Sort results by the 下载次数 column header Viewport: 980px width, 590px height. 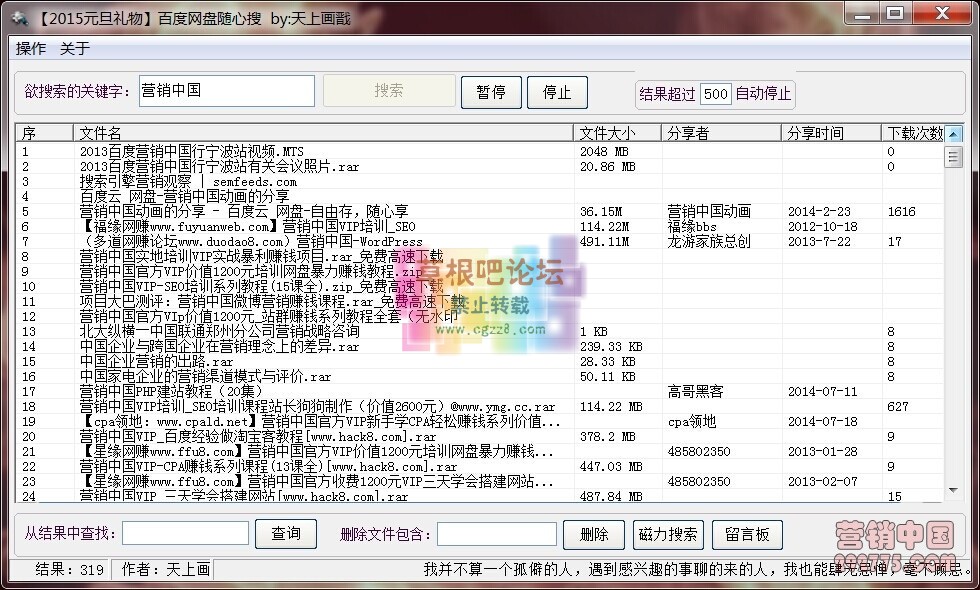coord(915,132)
